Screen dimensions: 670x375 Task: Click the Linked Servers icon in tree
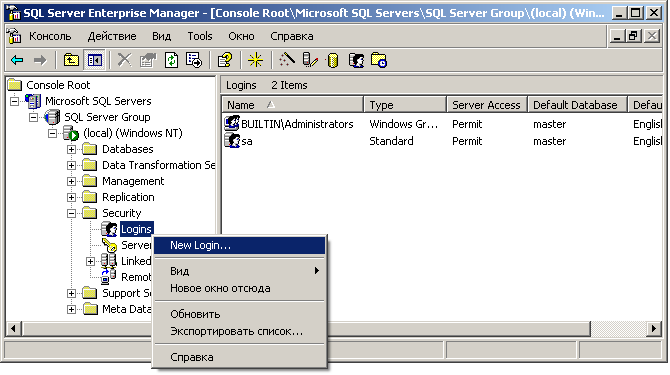(109, 261)
